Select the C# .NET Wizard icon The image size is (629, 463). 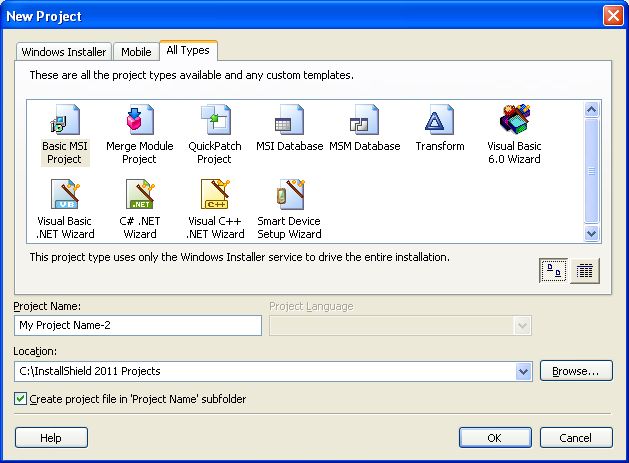click(x=140, y=194)
